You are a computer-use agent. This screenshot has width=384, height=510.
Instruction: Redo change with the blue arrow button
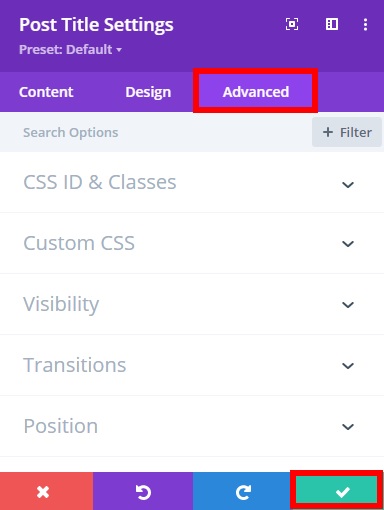point(243,491)
